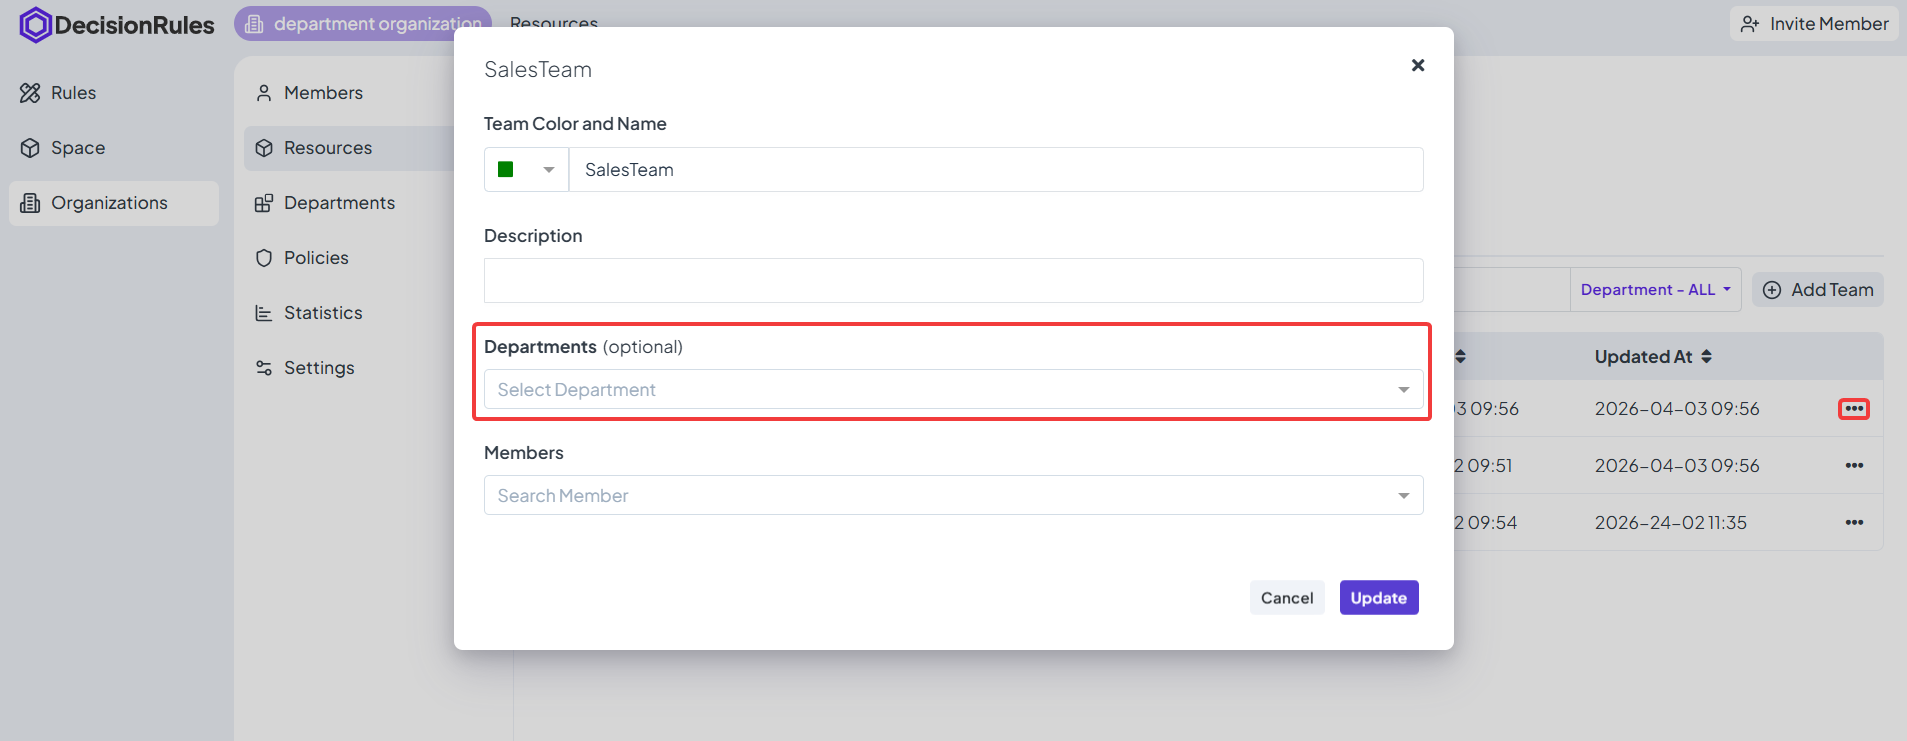Click the DecisionRules logo icon
Viewport: 1907px width, 741px height.
coord(35,25)
